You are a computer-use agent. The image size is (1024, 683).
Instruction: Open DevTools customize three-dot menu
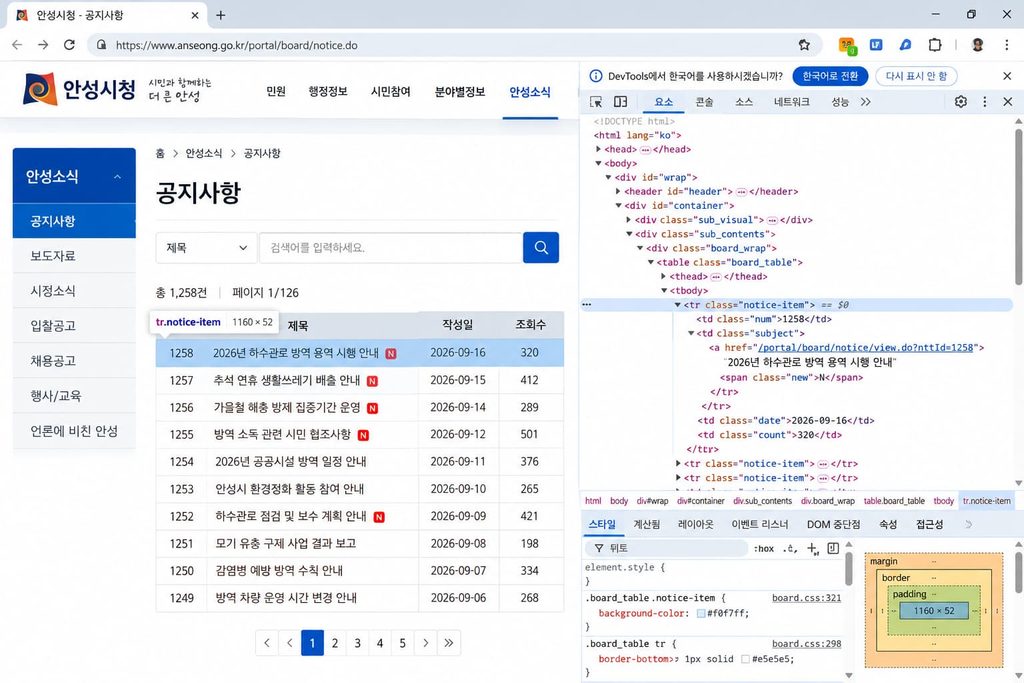click(985, 102)
